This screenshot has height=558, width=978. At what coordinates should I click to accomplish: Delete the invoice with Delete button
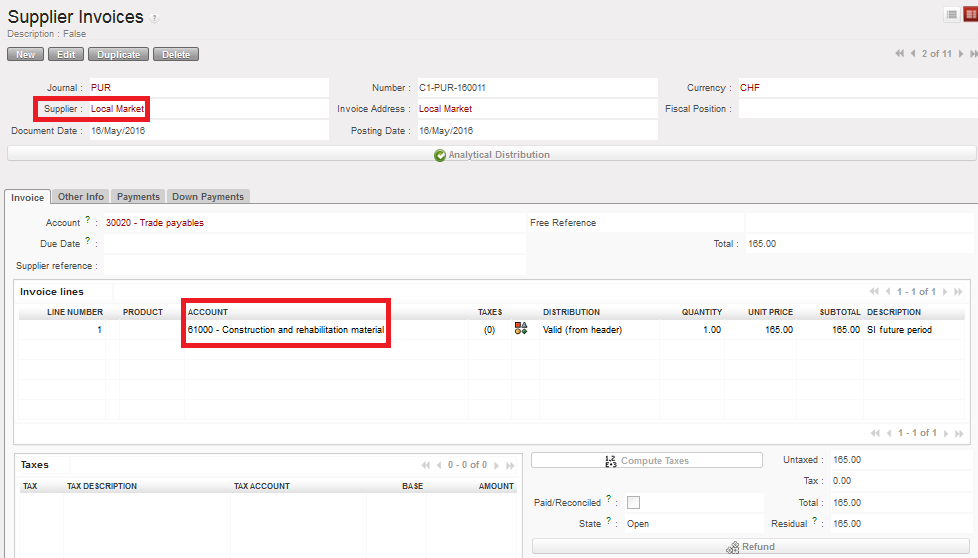[176, 54]
